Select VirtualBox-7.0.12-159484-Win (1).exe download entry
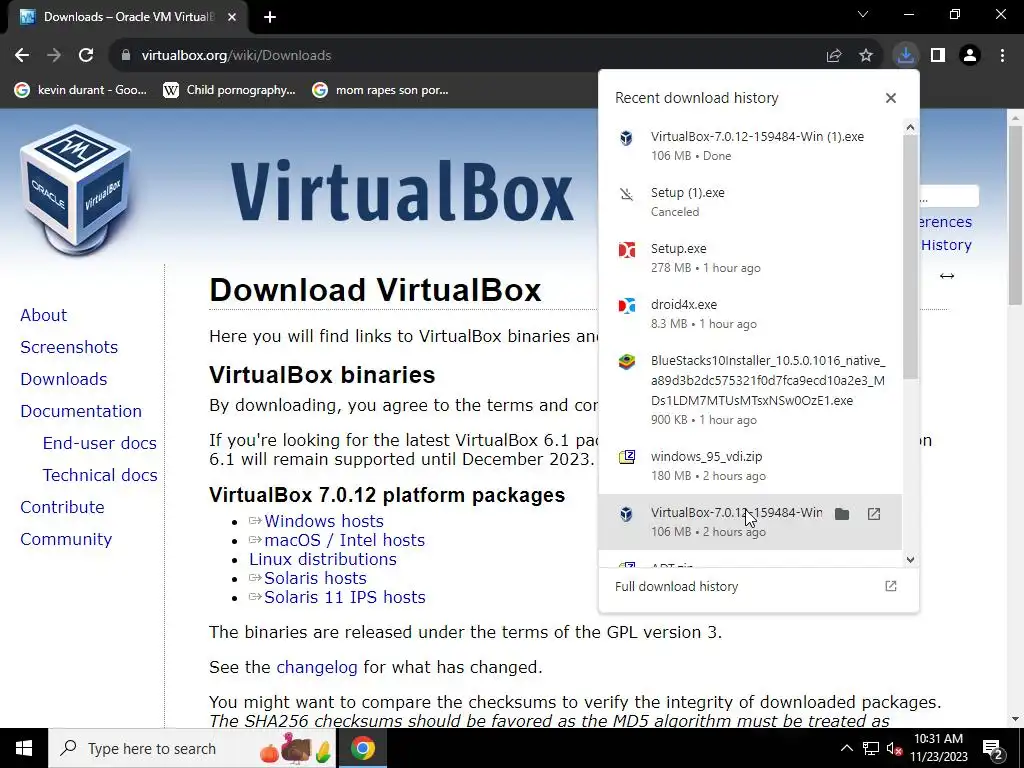This screenshot has width=1024, height=768. pyautogui.click(x=750, y=146)
